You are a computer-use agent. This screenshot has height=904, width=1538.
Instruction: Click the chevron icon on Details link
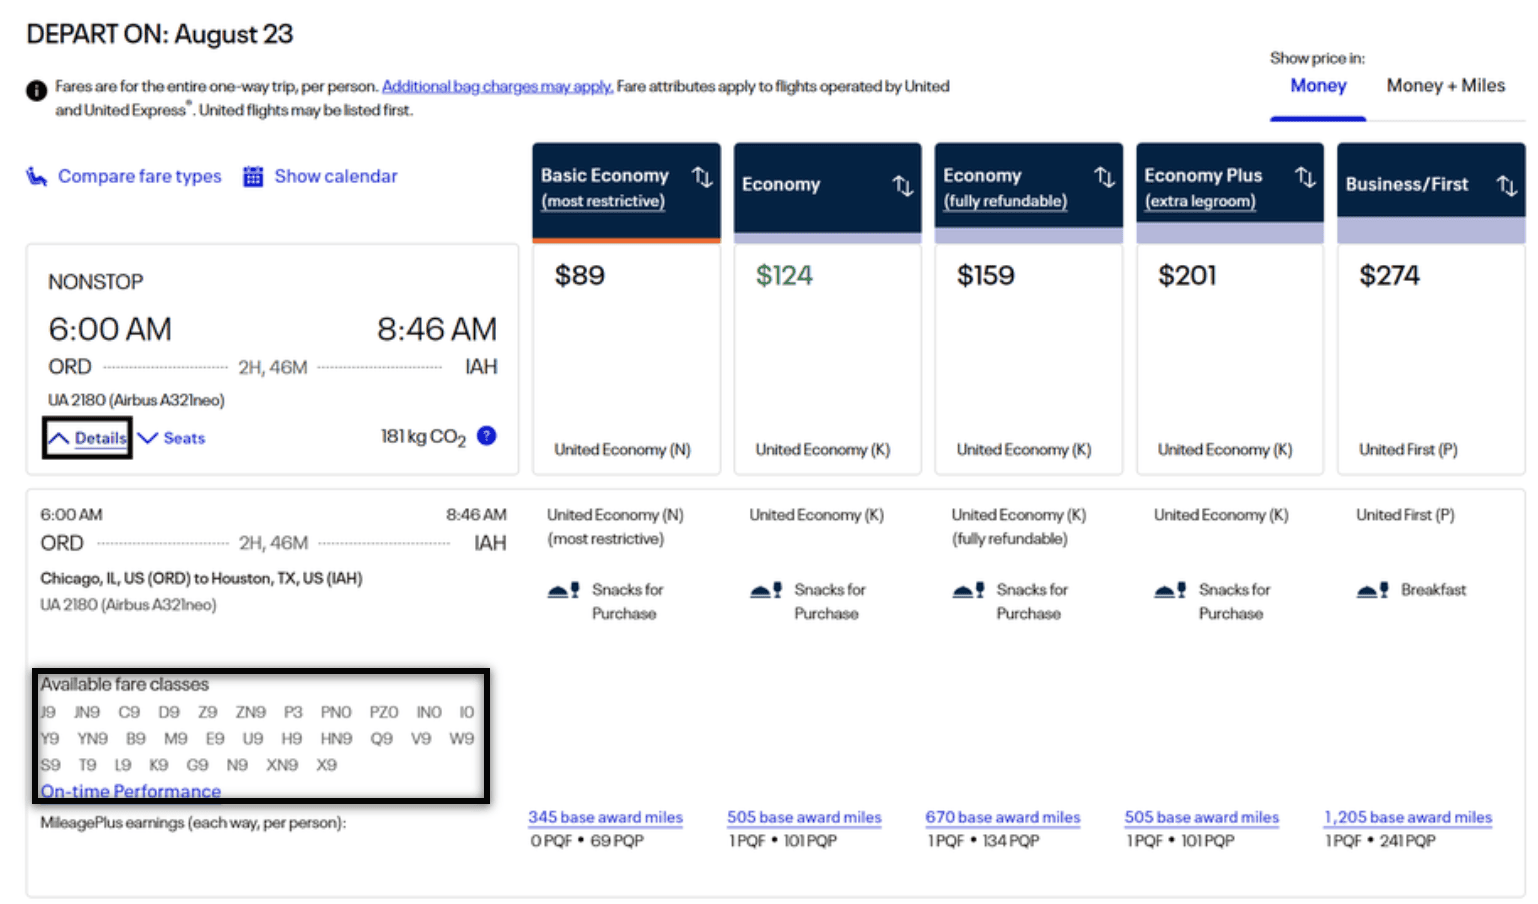click(61, 437)
